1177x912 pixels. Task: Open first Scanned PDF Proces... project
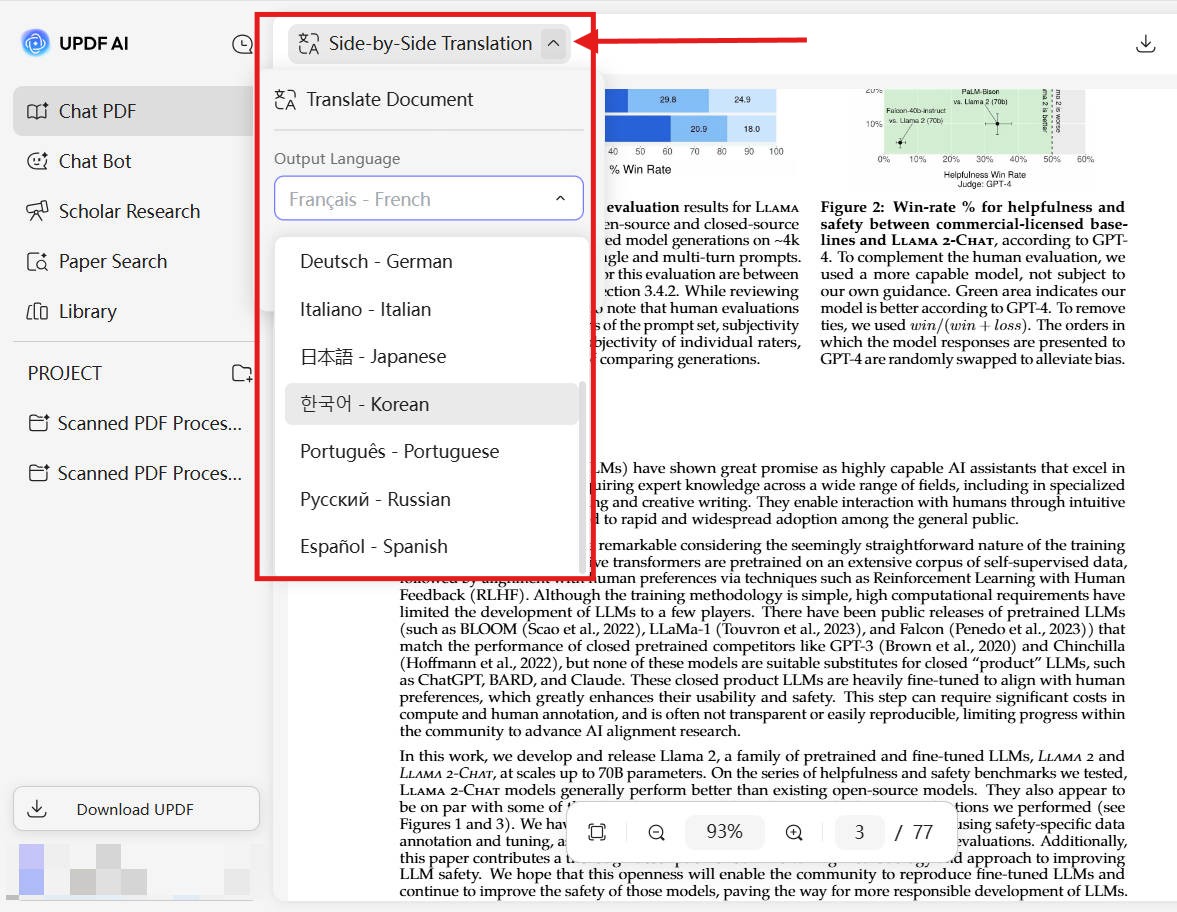coord(135,423)
